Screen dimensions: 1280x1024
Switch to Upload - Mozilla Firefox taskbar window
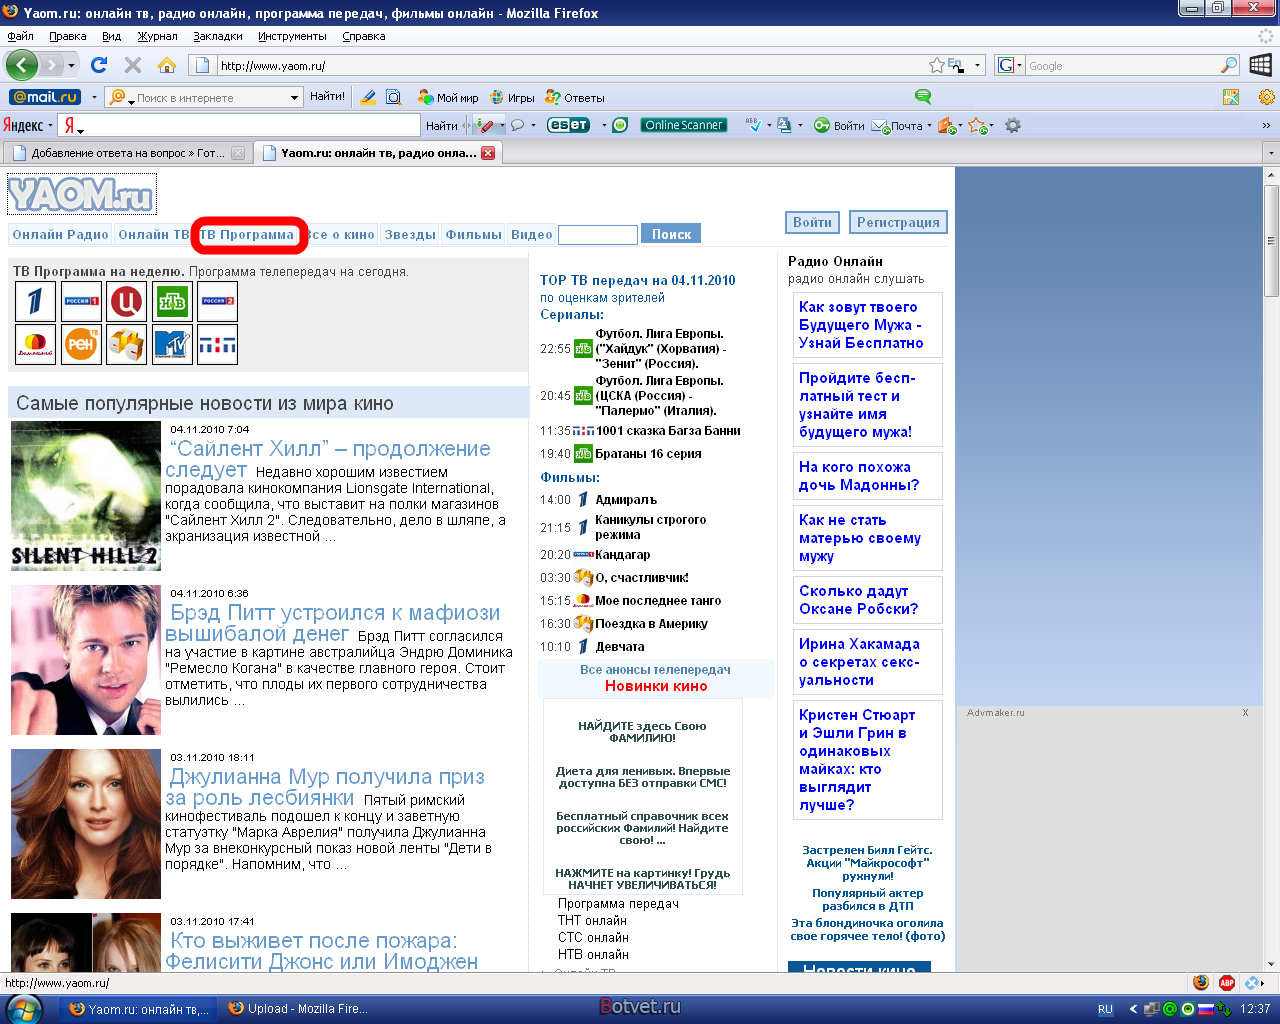coord(297,1008)
